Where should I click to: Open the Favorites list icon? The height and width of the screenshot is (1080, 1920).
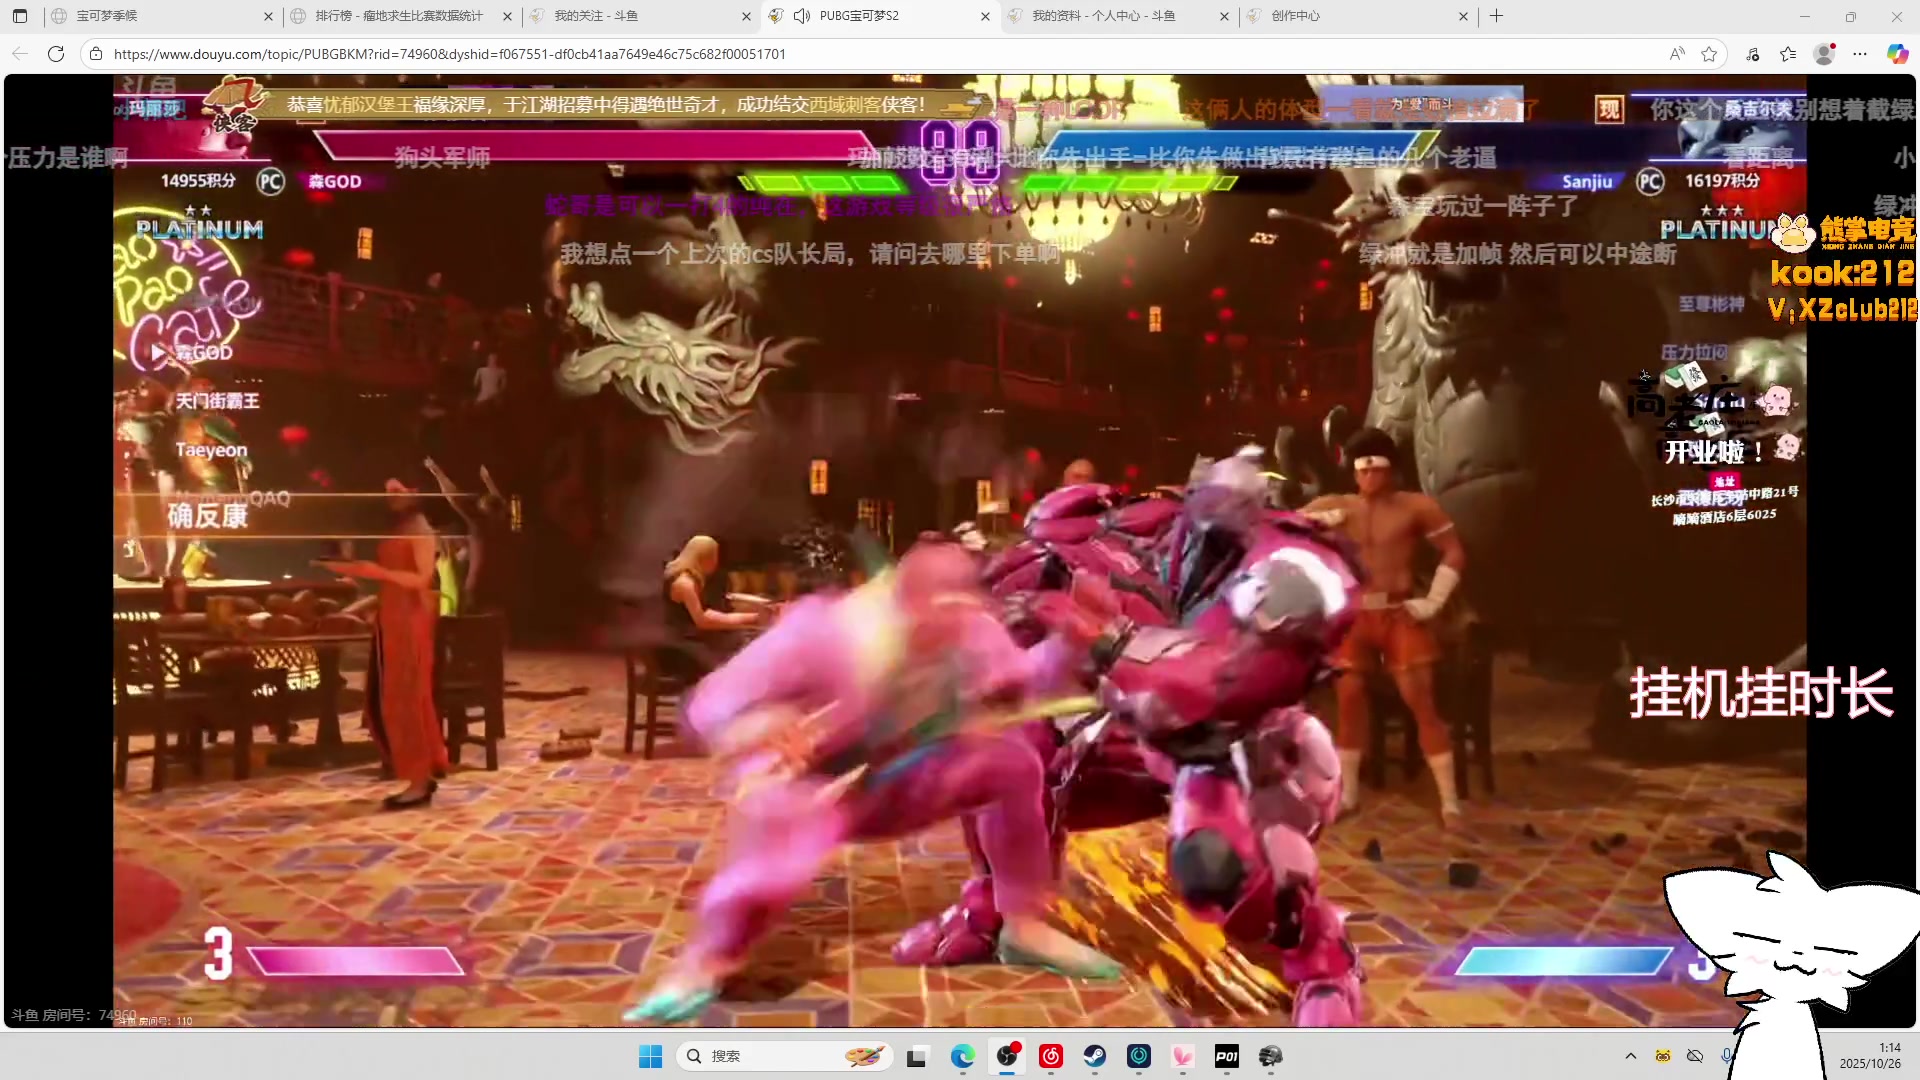point(1788,54)
